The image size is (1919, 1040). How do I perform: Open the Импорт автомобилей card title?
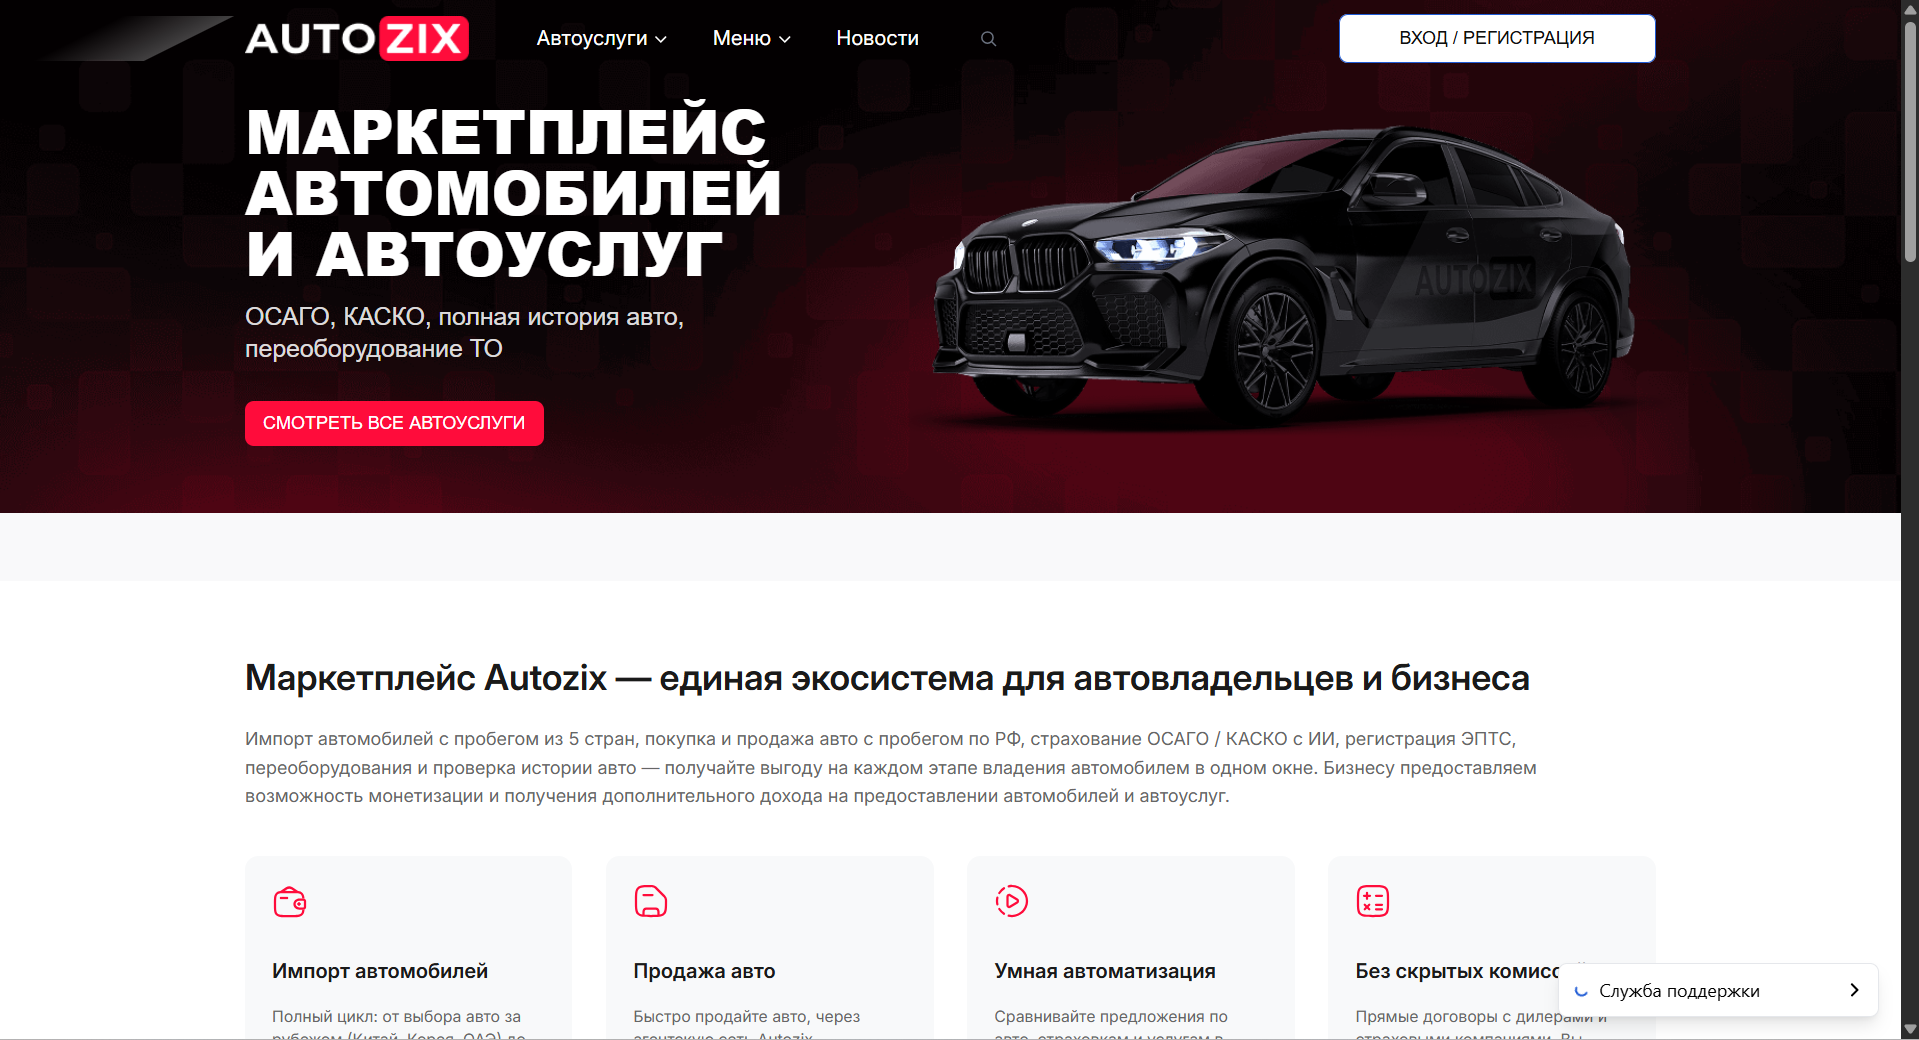pos(380,971)
